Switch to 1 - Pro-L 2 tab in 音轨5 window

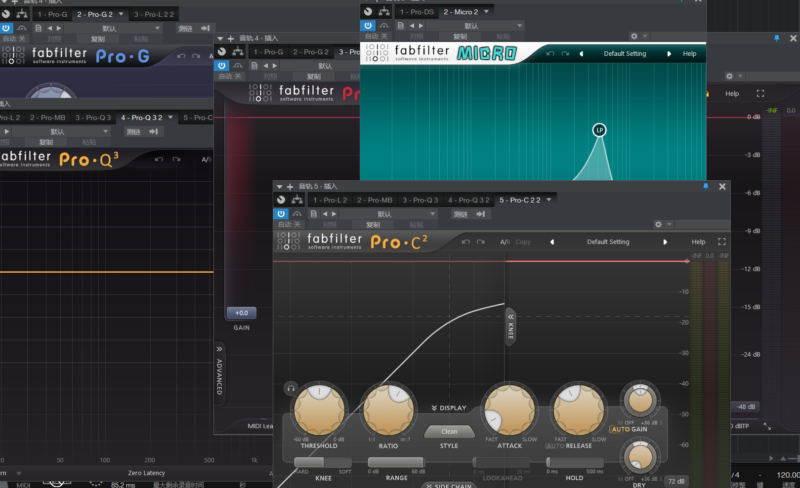(x=330, y=200)
